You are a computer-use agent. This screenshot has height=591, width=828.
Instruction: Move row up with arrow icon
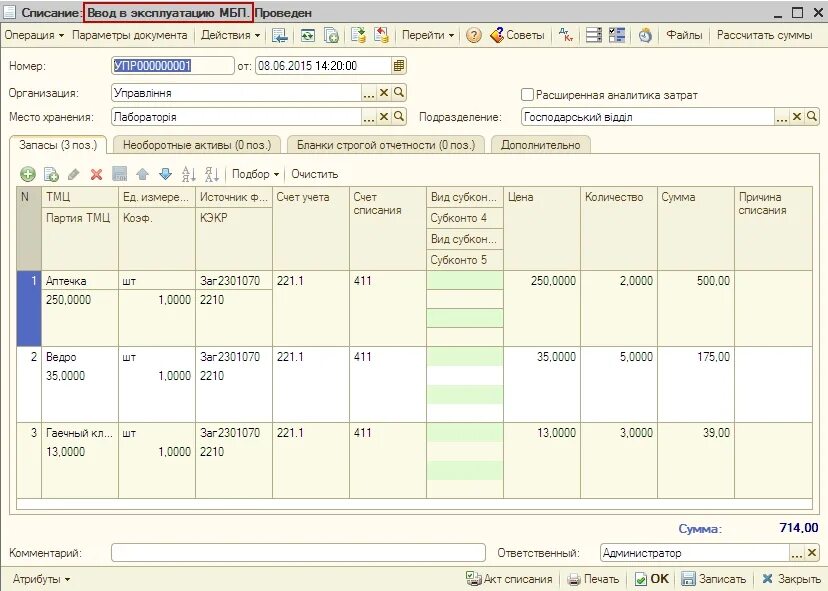(143, 174)
